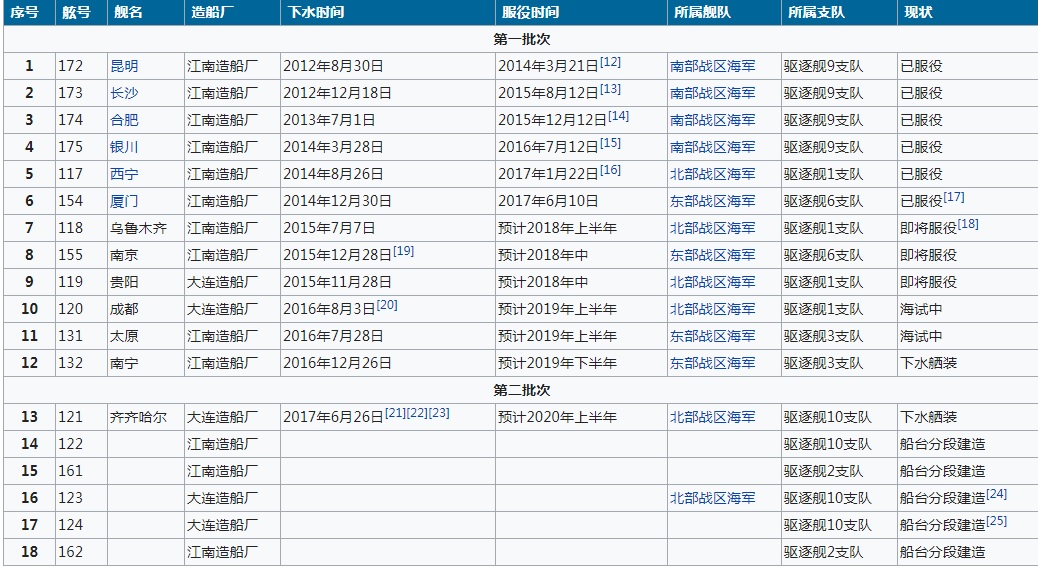Follow citation [25] in hull 124 row
The height and width of the screenshot is (572, 1038).
(x=996, y=521)
